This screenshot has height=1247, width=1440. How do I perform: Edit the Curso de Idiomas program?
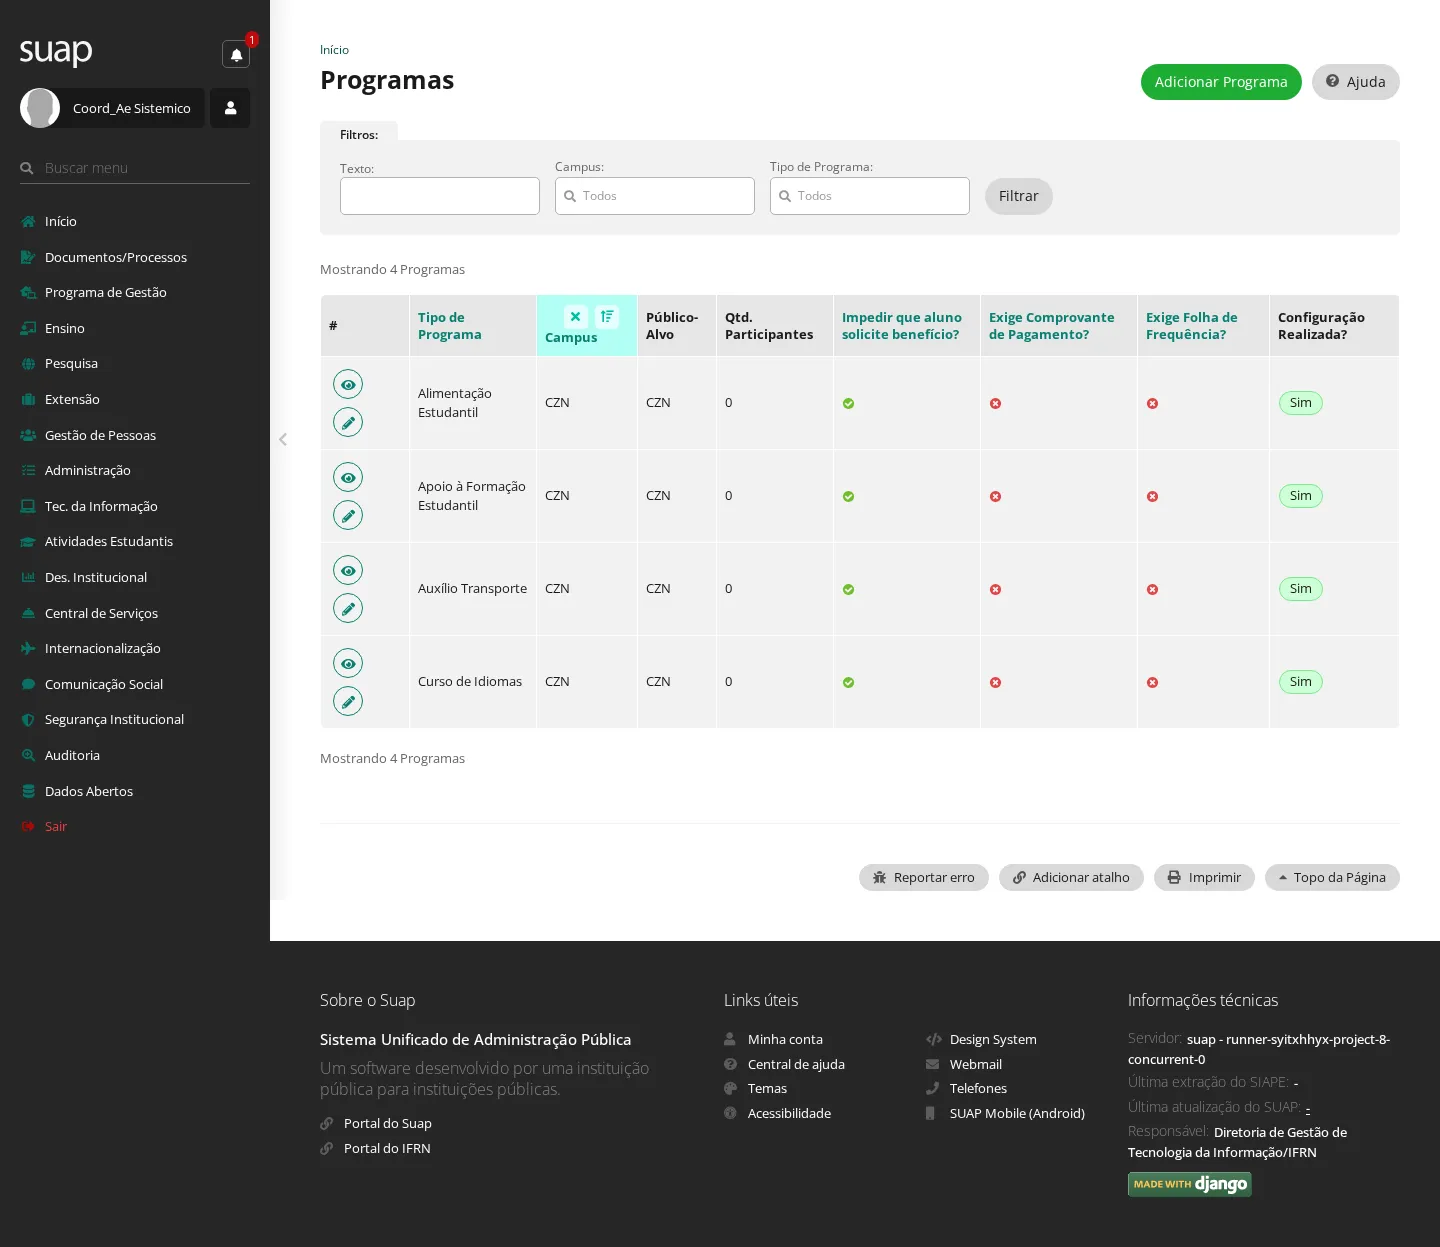348,702
